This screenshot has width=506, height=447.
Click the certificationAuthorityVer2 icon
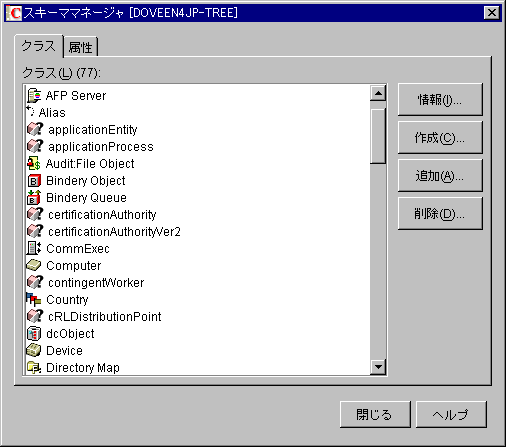(35, 231)
